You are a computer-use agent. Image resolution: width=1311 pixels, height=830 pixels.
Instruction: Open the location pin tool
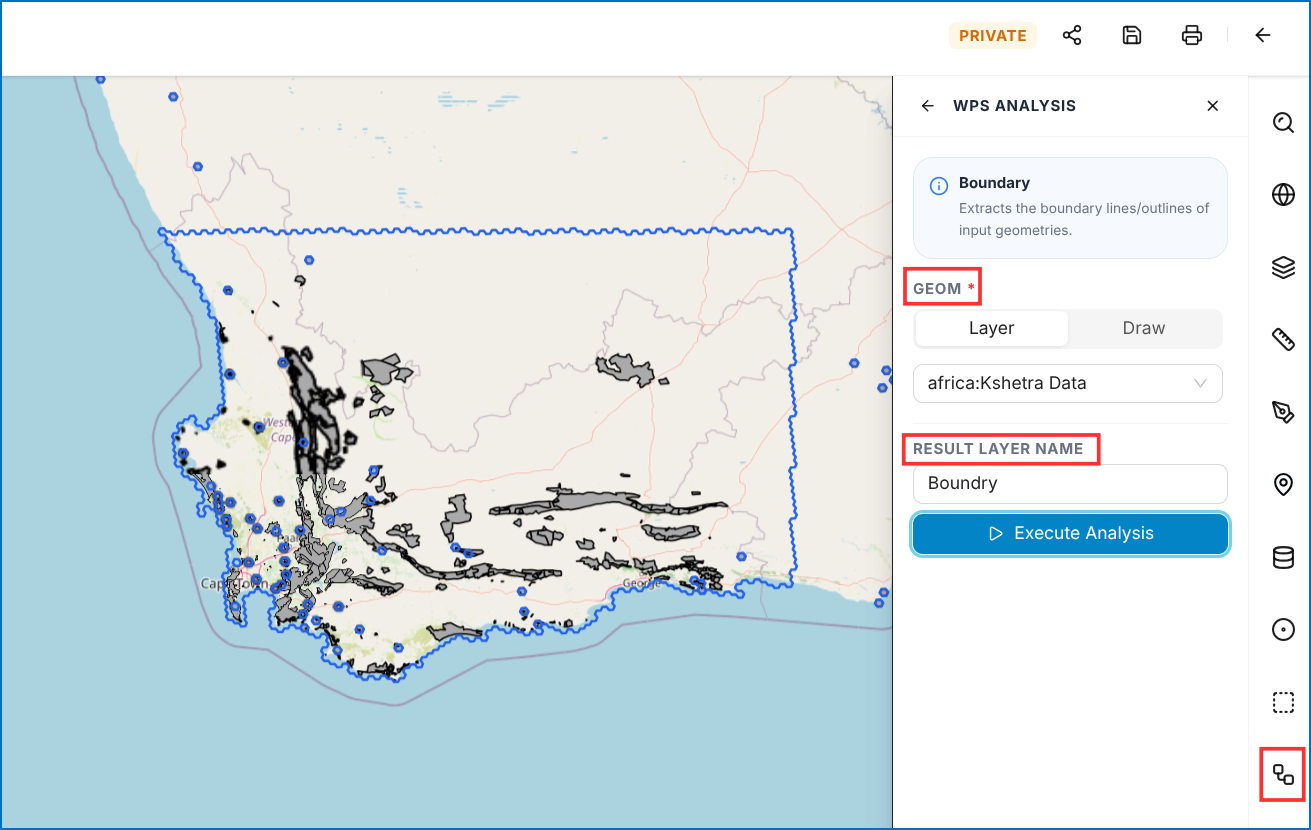click(1283, 485)
